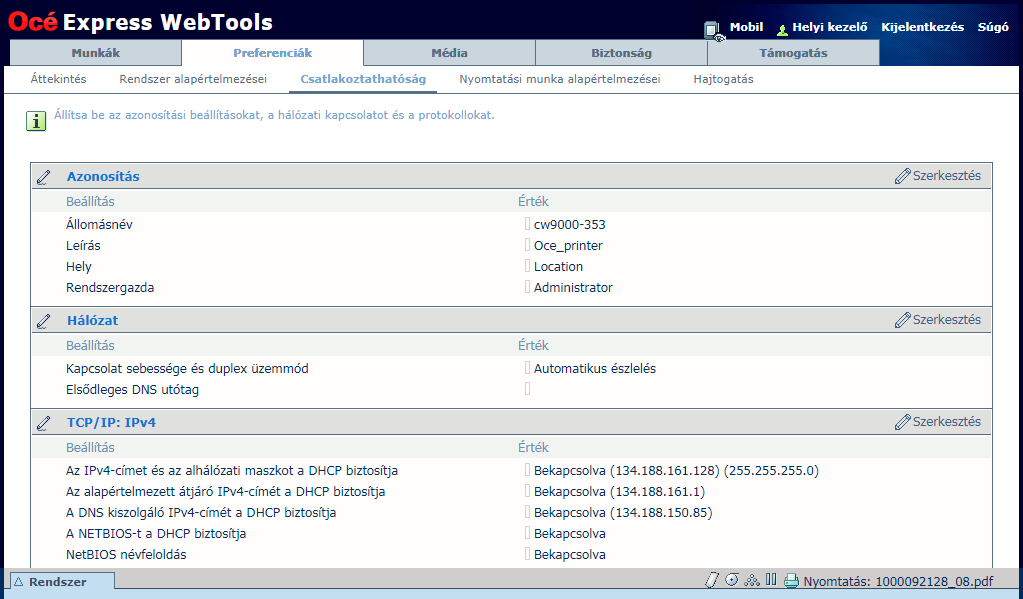This screenshot has height=599, width=1023.
Task: Click the alapértelmezett átjáró IPv4-címét setting
Action: coord(225,491)
